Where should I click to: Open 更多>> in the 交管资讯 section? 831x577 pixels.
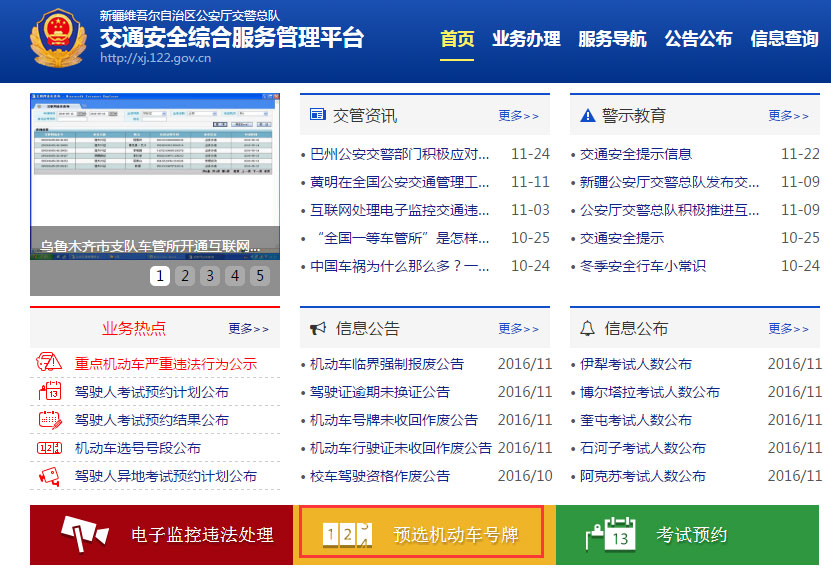click(x=519, y=114)
